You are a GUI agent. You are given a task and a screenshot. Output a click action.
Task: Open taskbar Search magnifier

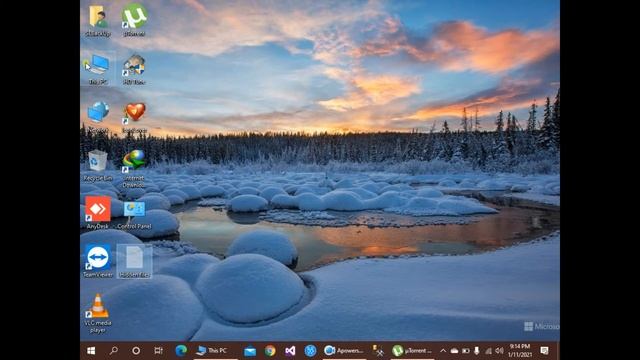pyautogui.click(x=114, y=351)
